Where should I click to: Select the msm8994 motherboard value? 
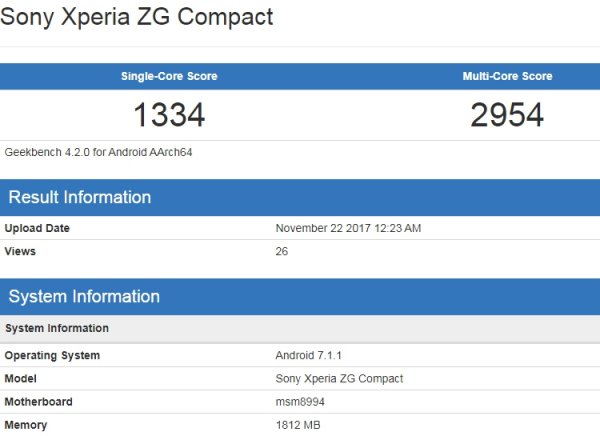pos(300,402)
